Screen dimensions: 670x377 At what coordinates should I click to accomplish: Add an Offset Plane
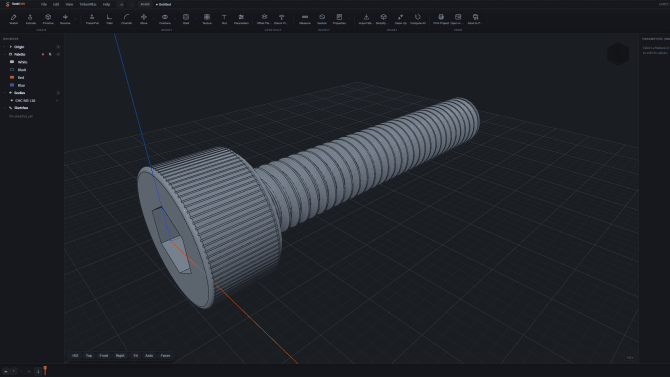[x=264, y=19]
